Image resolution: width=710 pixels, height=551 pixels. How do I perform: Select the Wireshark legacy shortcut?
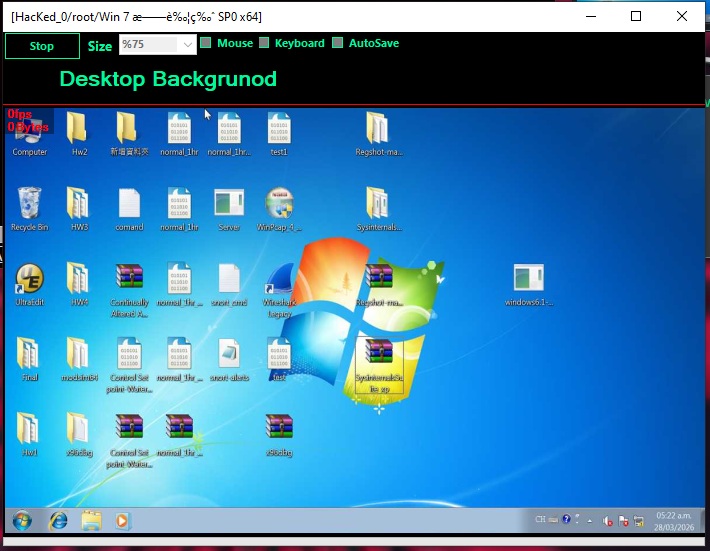[x=280, y=280]
